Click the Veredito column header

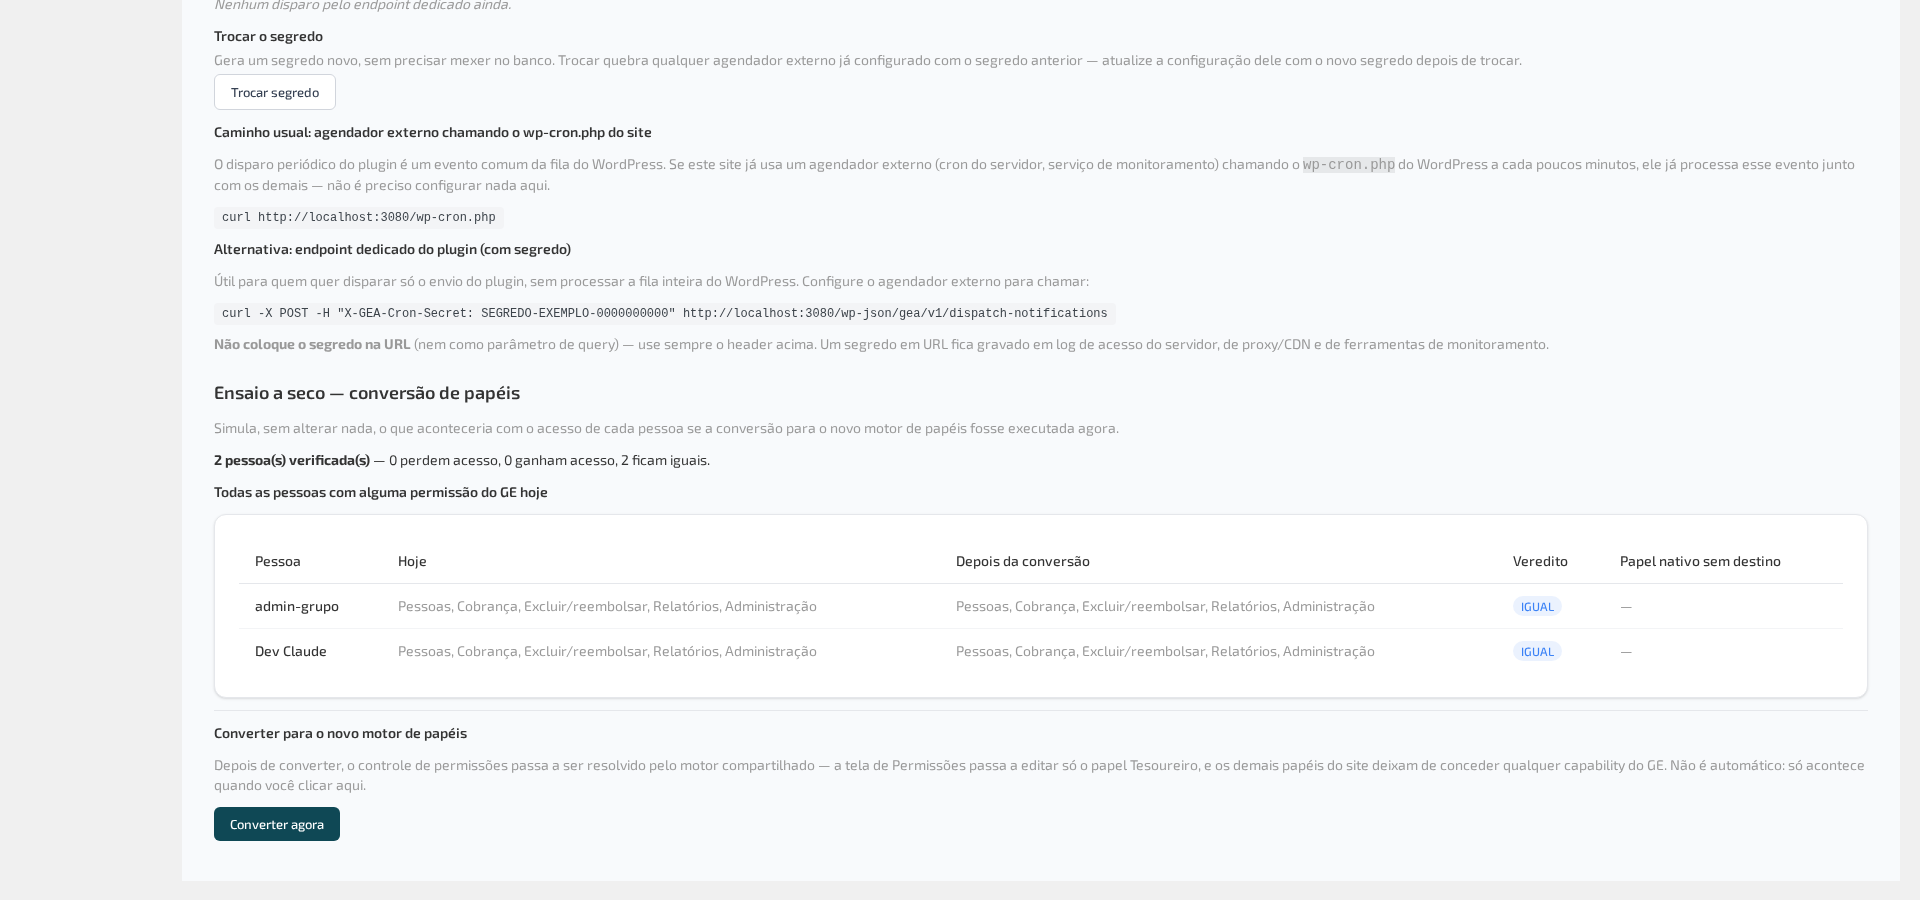[x=1540, y=561]
